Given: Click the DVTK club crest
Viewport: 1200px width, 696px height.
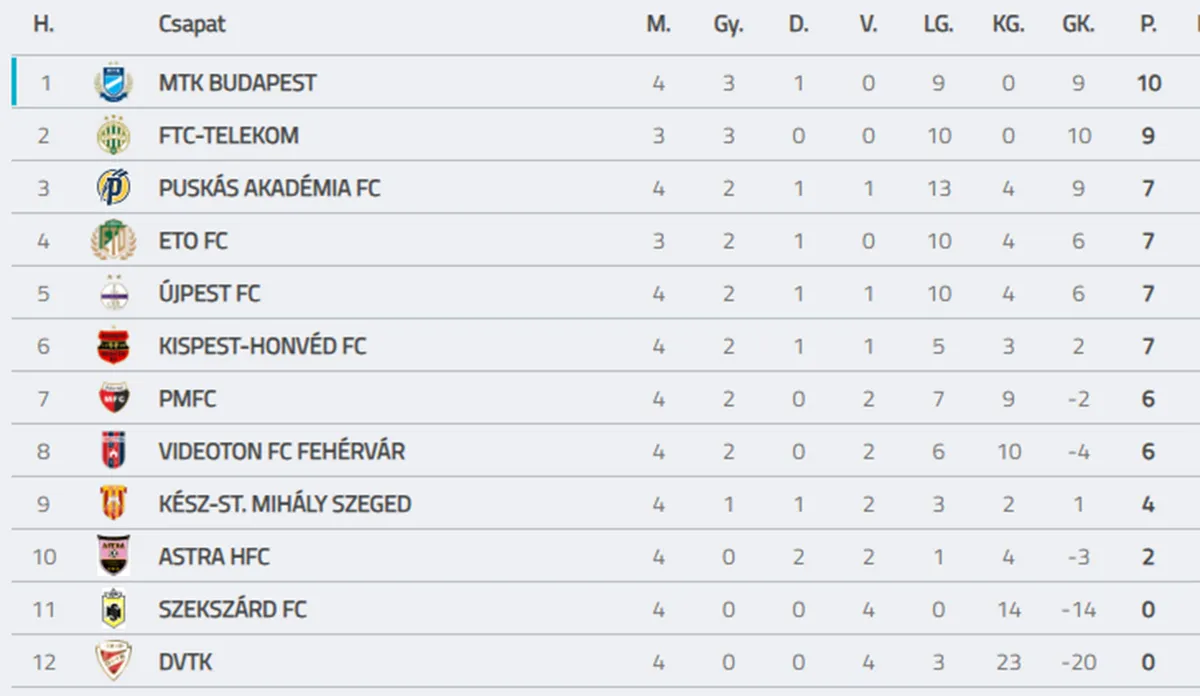Looking at the screenshot, I should click(113, 661).
